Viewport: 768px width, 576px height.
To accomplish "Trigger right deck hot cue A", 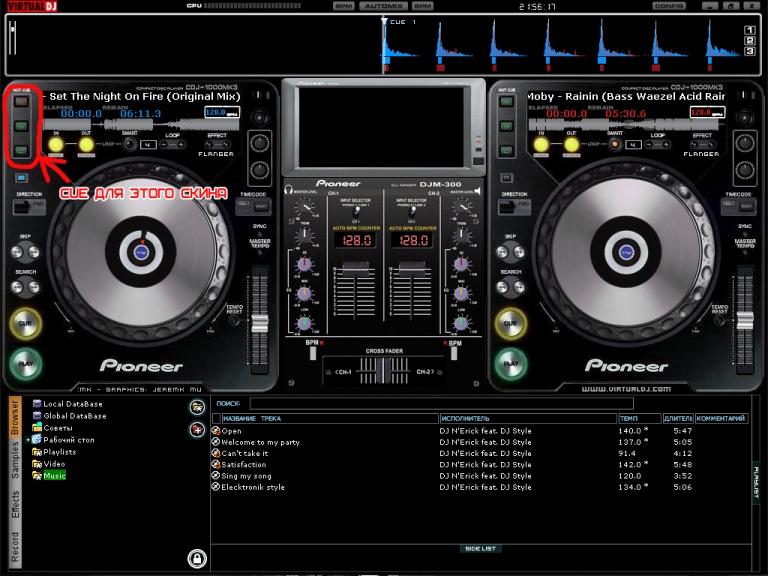I will (x=506, y=101).
